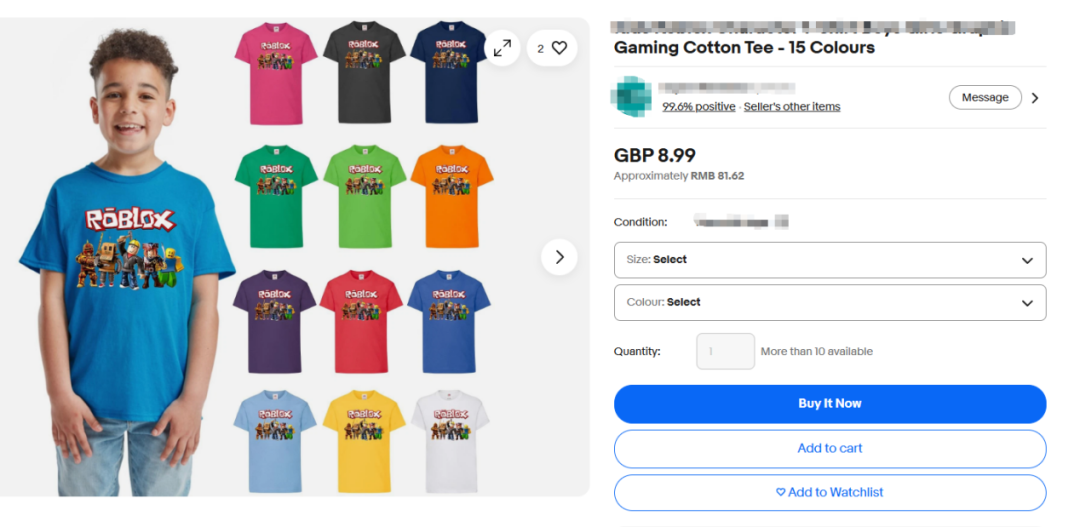This screenshot has height=527, width=1080.
Task: Open the 99.6% positive feedback link
Action: click(x=698, y=107)
